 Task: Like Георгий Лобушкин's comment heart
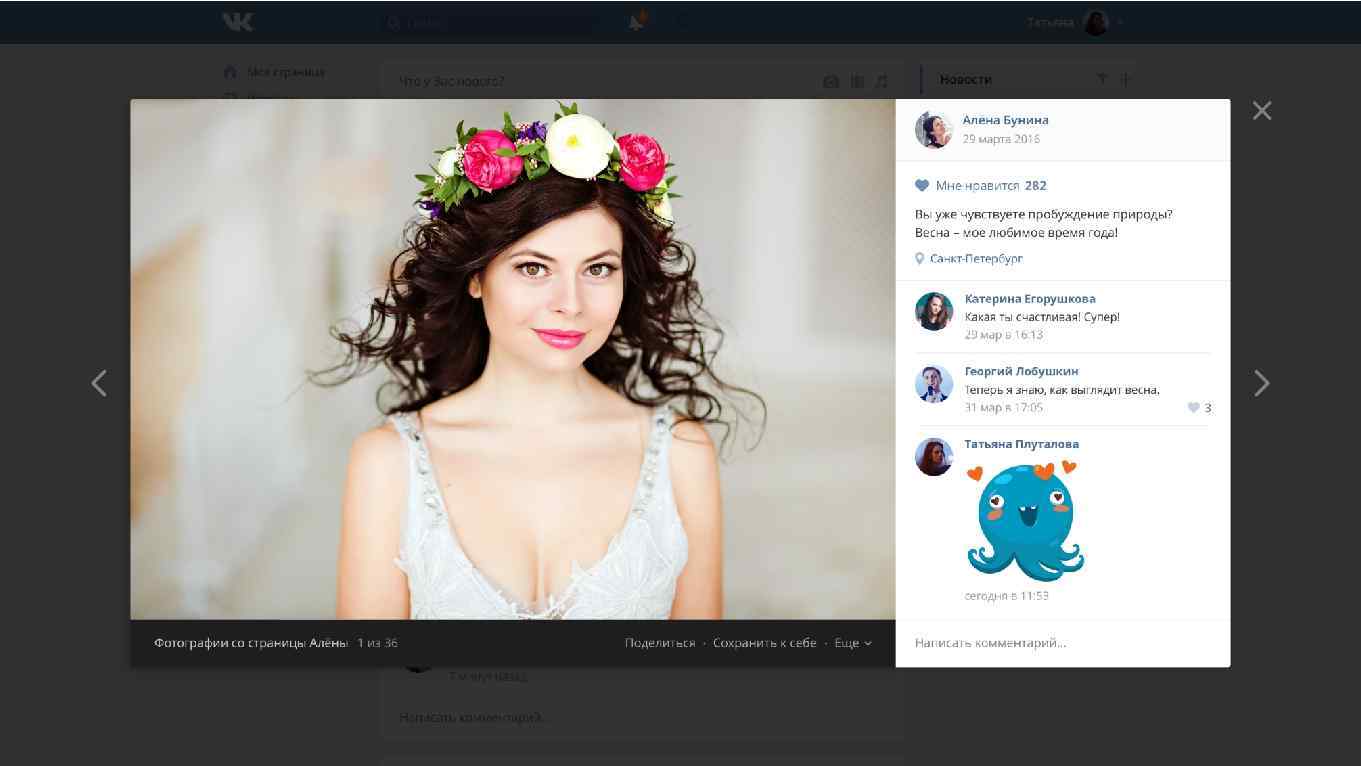1193,408
